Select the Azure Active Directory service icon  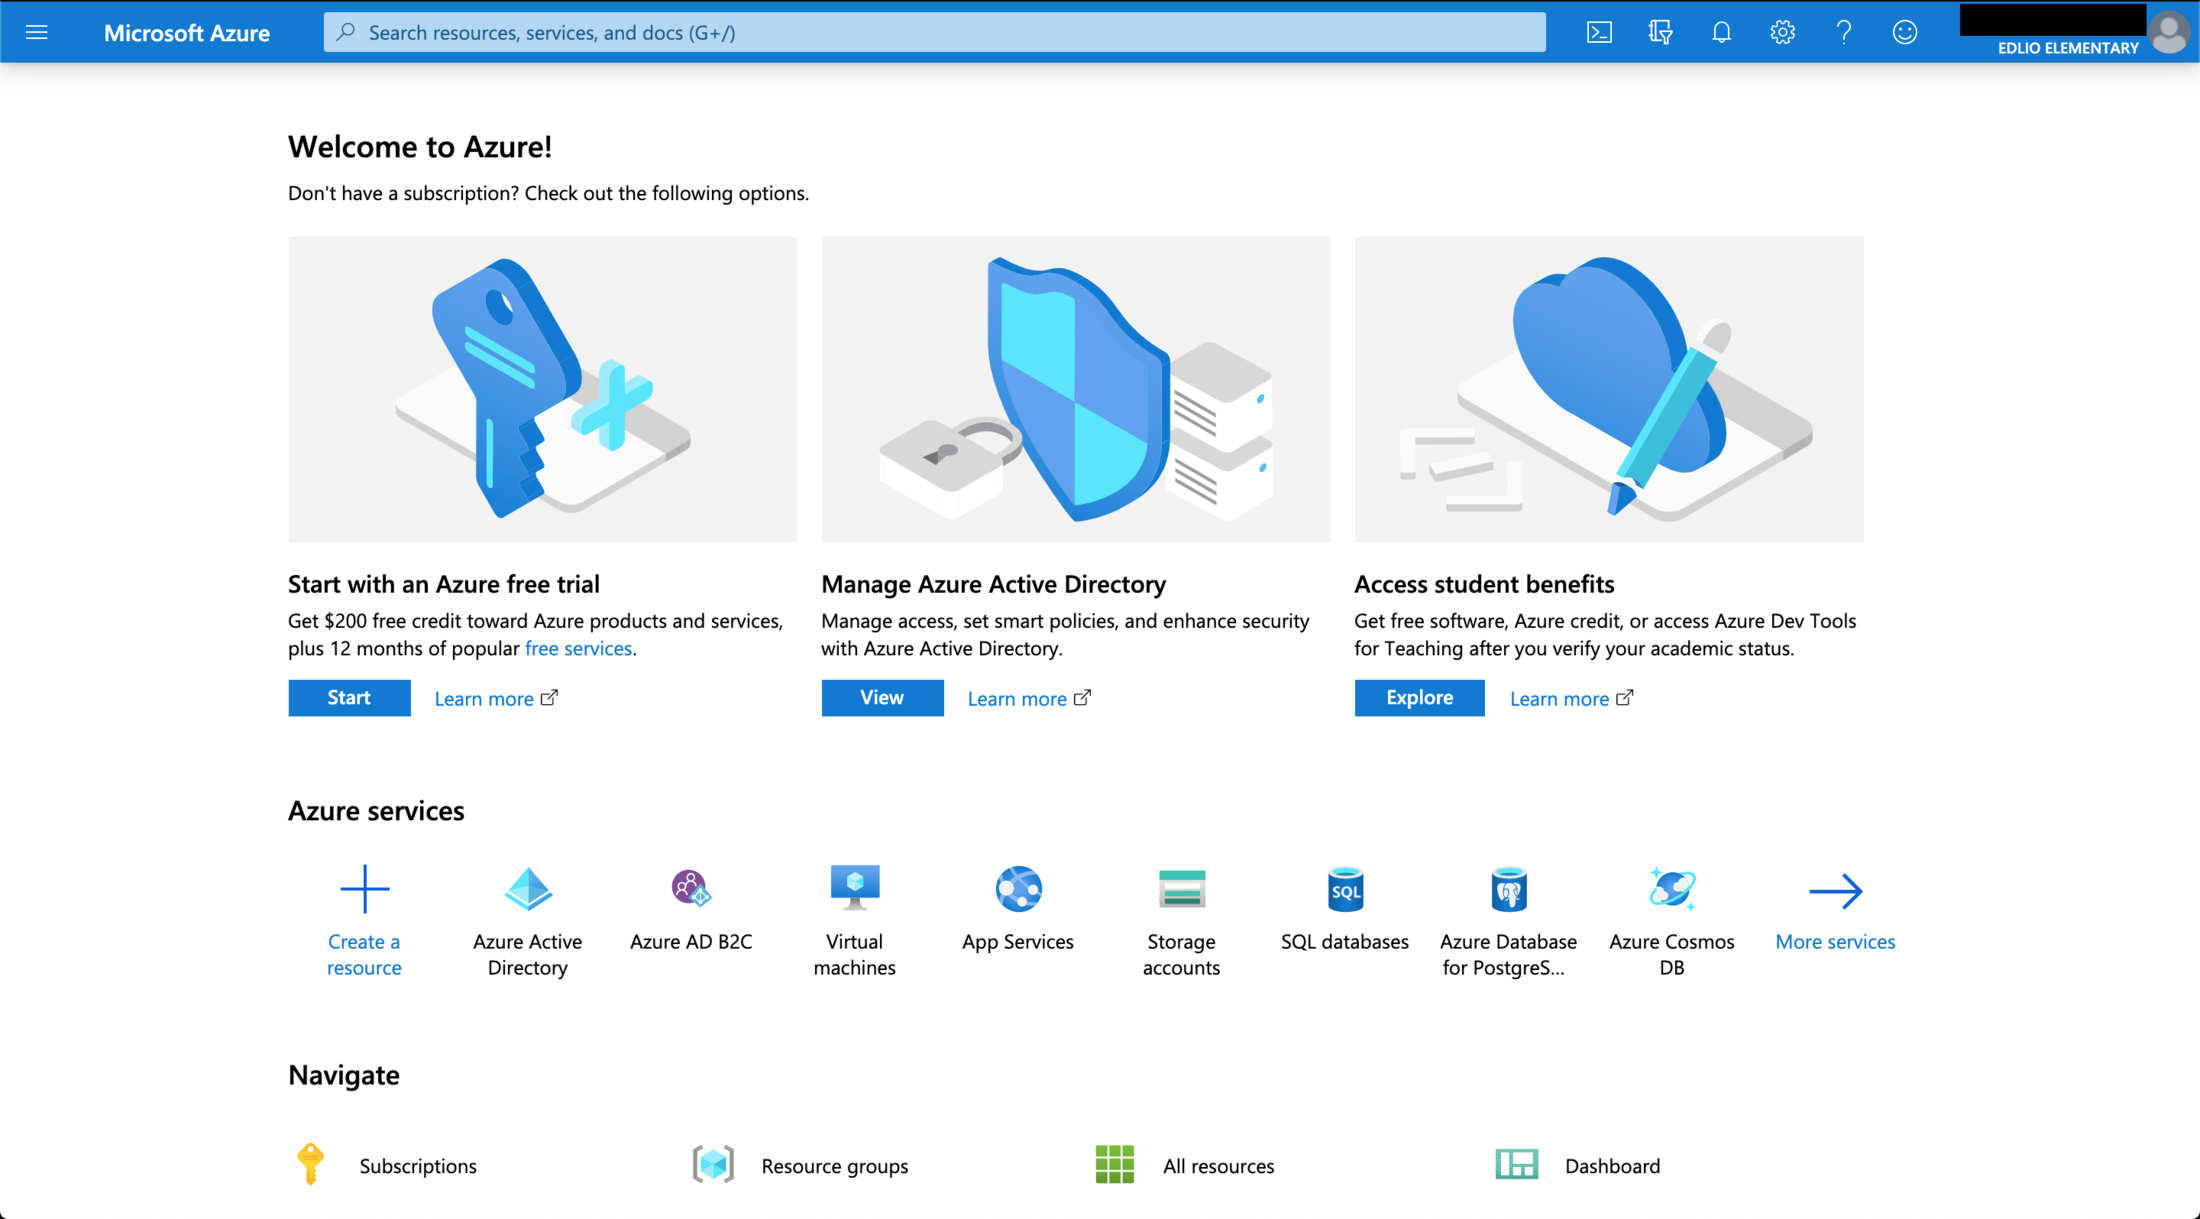pyautogui.click(x=527, y=888)
